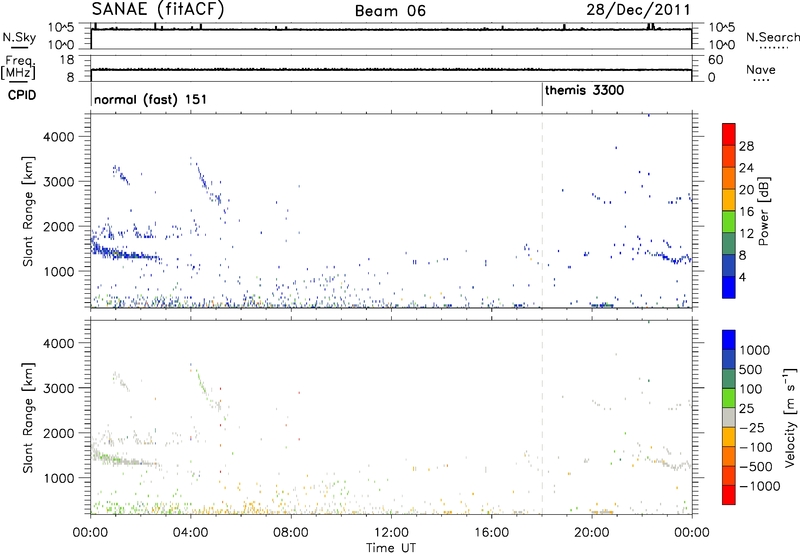
Task: Click the blue 4–8 dB Power colorbar segment
Action: coord(729,266)
